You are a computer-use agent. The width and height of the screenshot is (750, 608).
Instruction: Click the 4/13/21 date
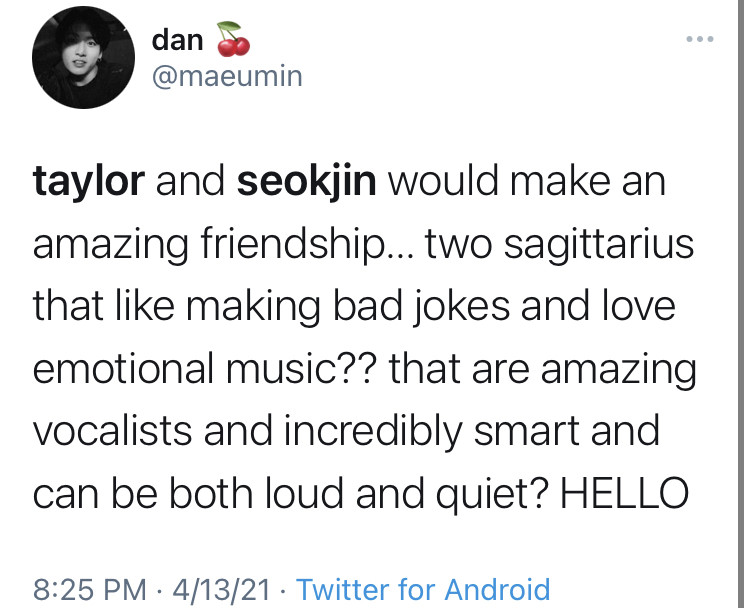(x=221, y=589)
